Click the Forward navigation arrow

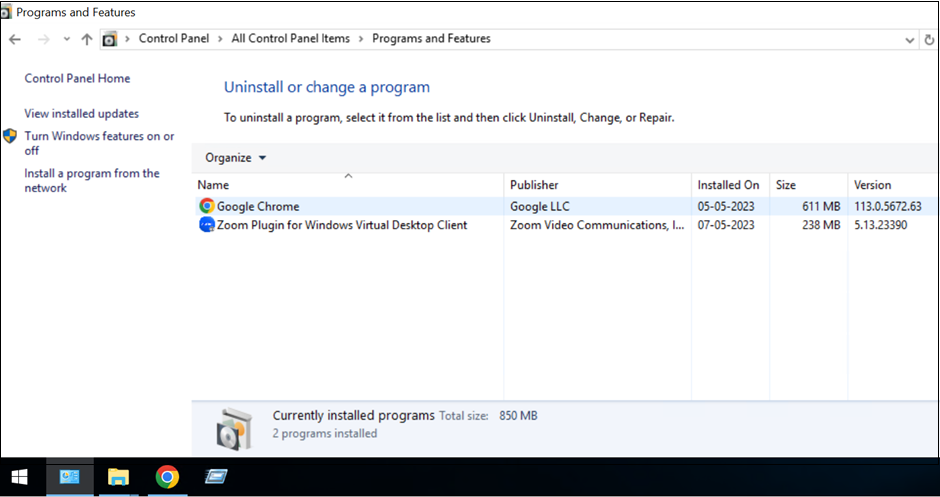[x=43, y=40]
